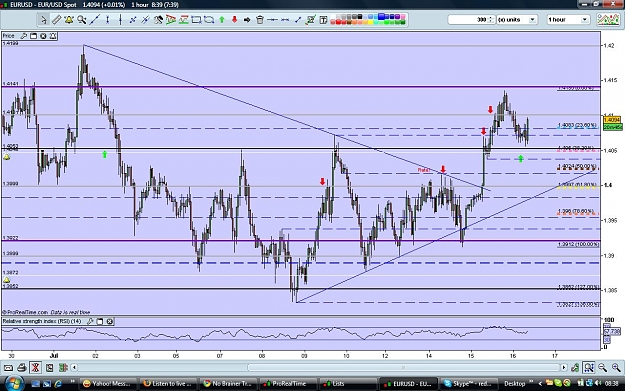This screenshot has height=391, width=625.
Task: Activate the magnifier zoom tool in the top toolbar
Action: [x=82, y=20]
